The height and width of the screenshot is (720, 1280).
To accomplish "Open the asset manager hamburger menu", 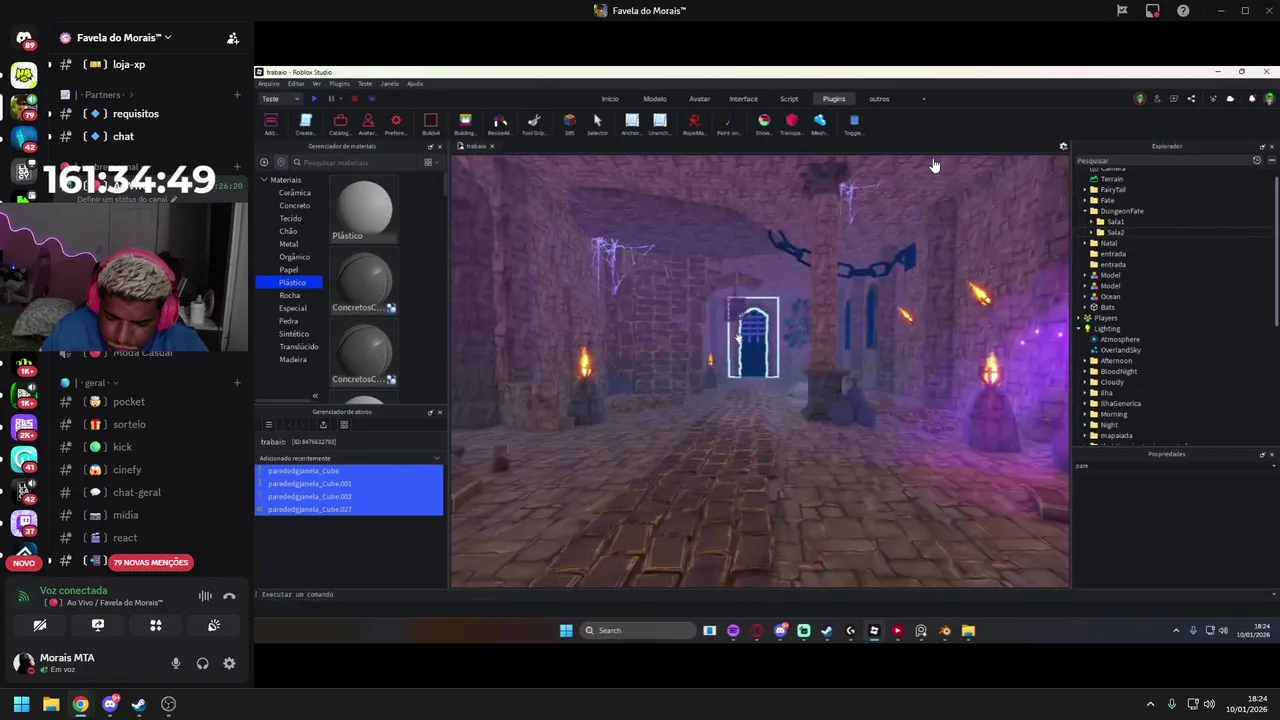I will tap(268, 425).
